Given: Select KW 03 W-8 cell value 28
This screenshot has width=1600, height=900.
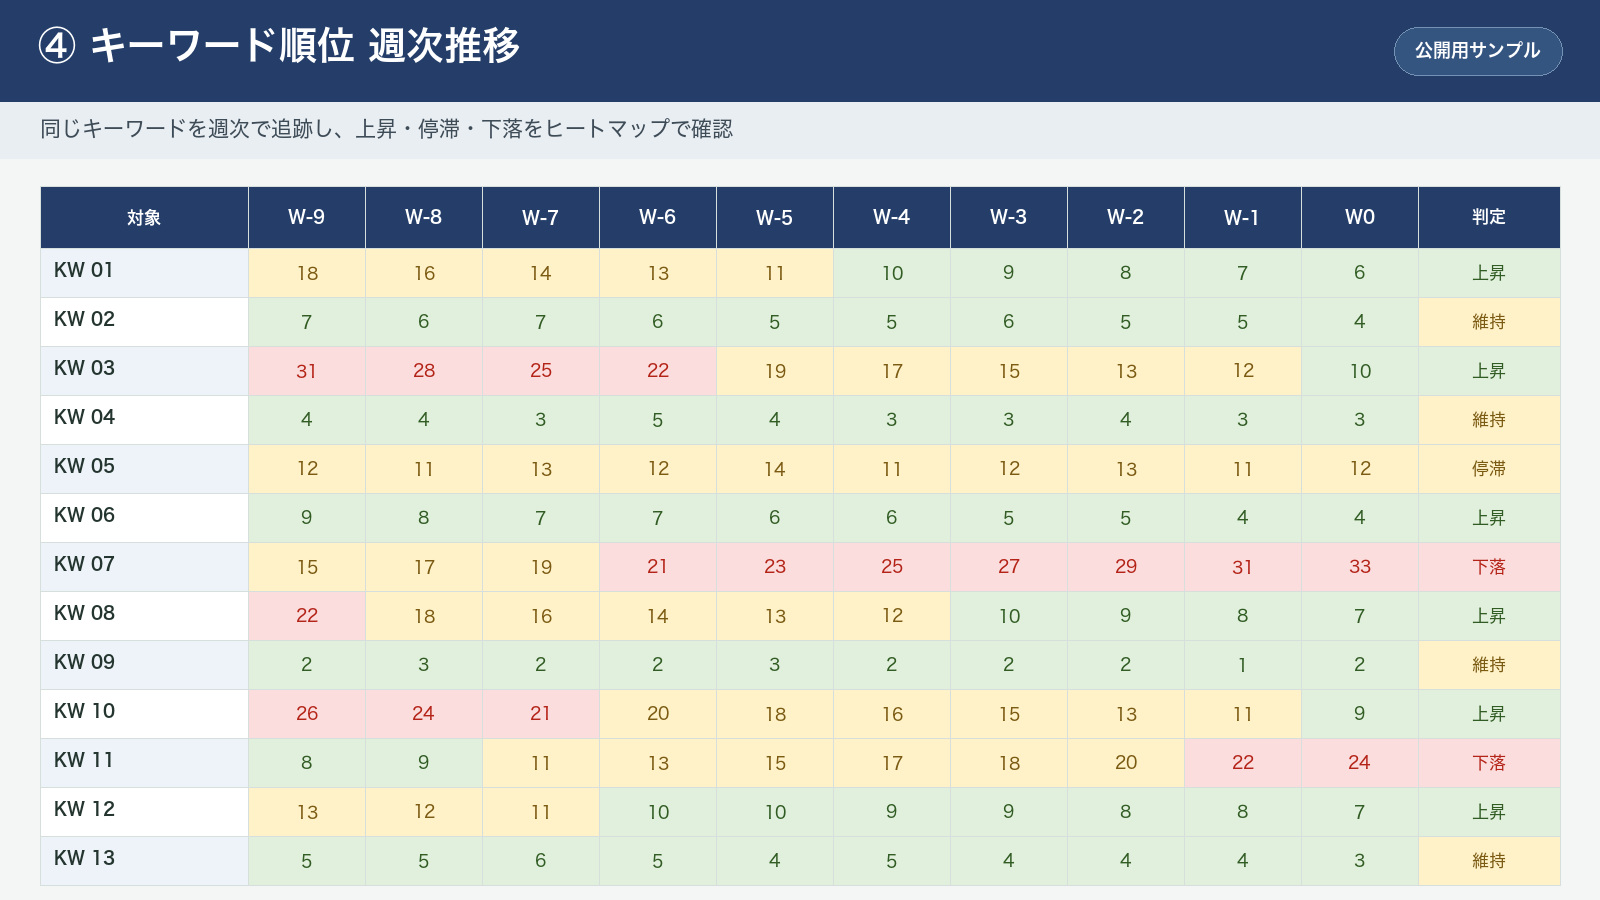Looking at the screenshot, I should click(x=424, y=371).
